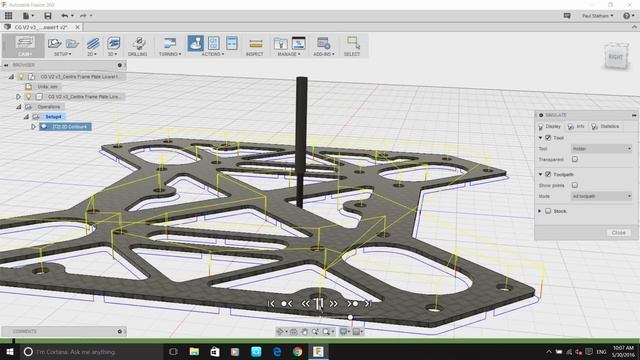Image resolution: width=640 pixels, height=360 pixels.
Task: Enable Show points checkbox
Action: tap(575, 185)
